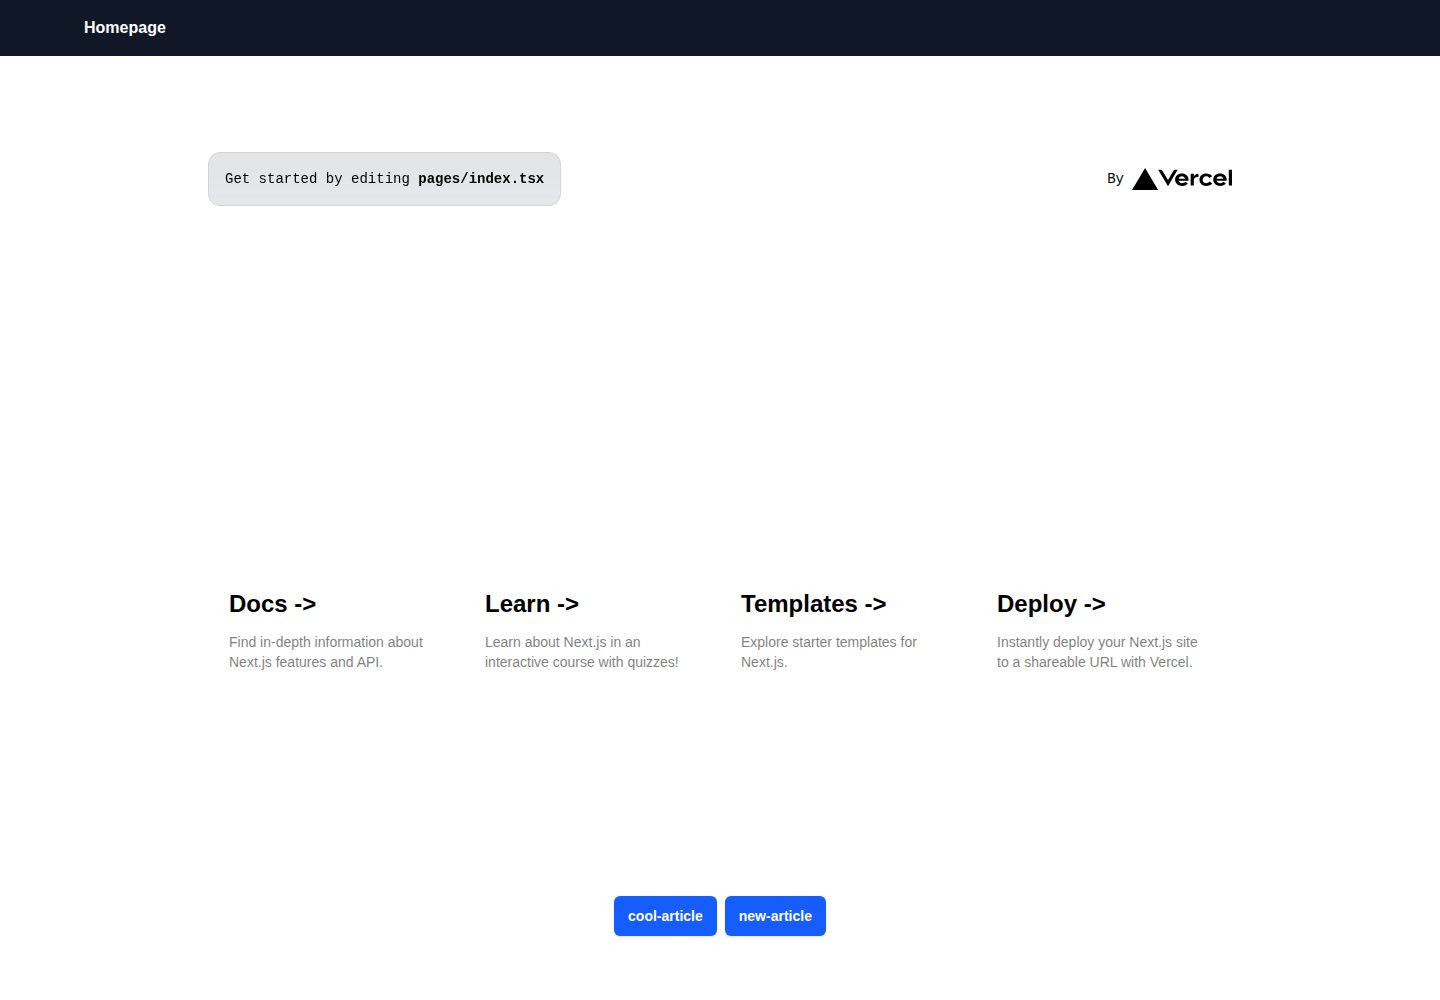Click the cool-article button
The height and width of the screenshot is (1000, 1440).
(665, 916)
